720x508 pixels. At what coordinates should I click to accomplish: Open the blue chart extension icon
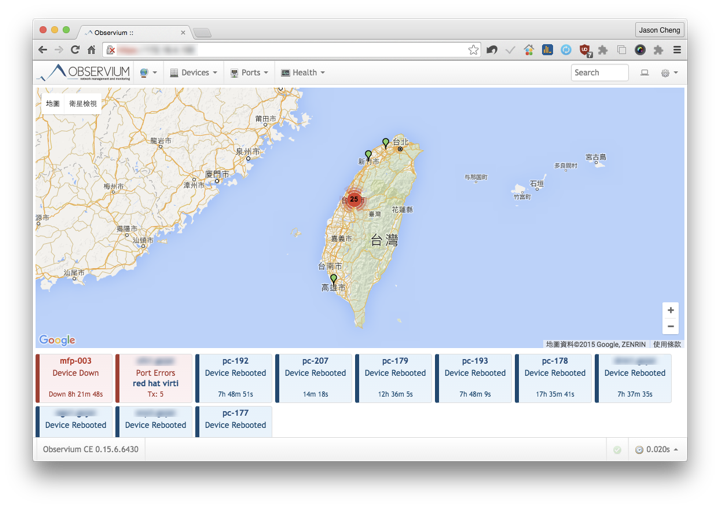[x=547, y=50]
